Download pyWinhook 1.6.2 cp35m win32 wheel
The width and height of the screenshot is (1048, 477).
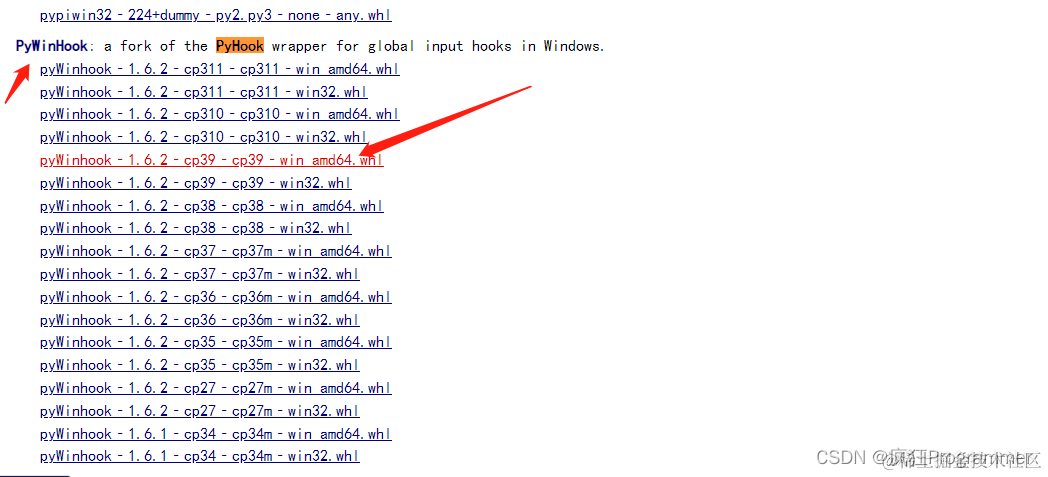200,365
